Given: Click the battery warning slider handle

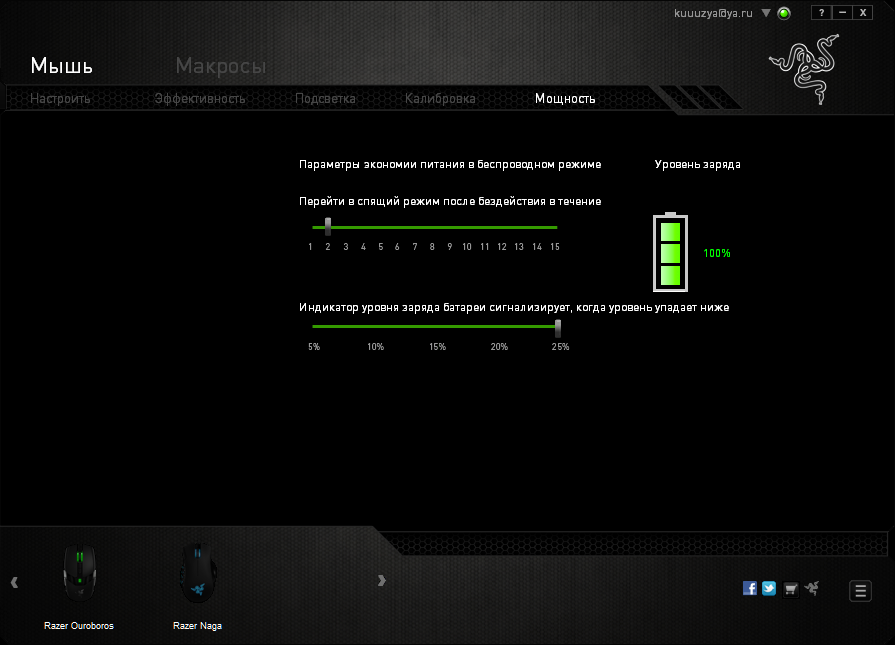Looking at the screenshot, I should pyautogui.click(x=558, y=328).
